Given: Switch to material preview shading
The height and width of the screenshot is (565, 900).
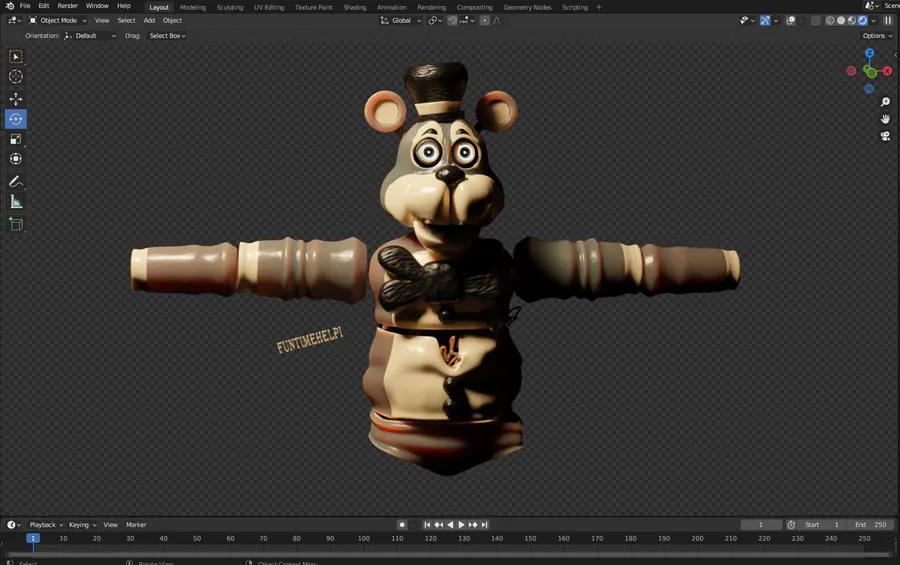Looking at the screenshot, I should point(852,21).
